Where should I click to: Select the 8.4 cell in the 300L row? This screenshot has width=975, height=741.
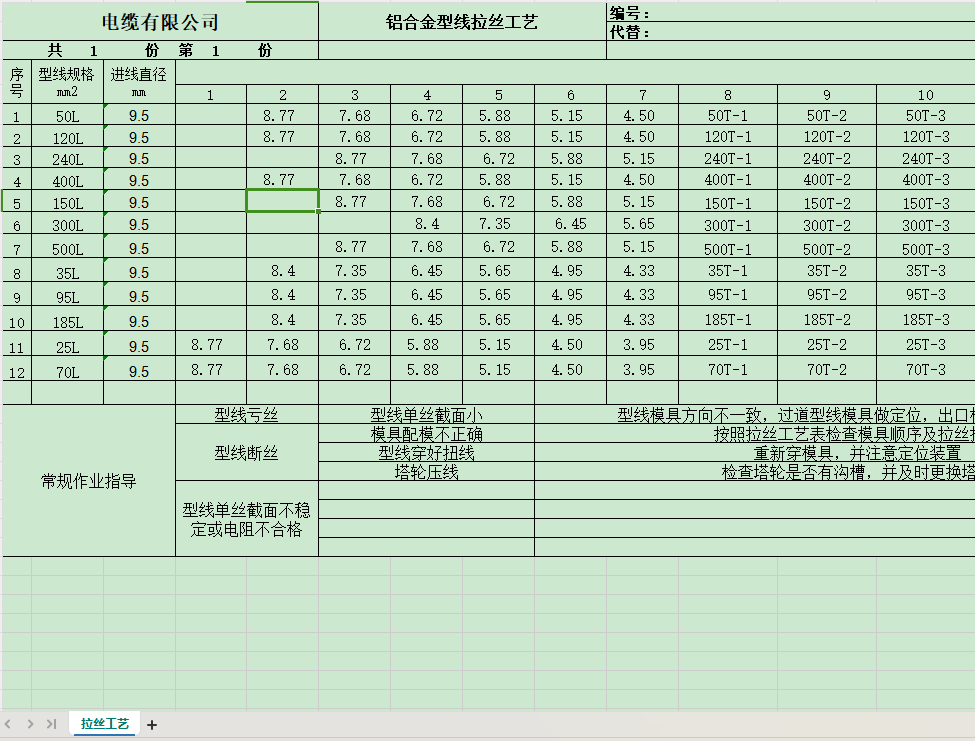(x=426, y=224)
